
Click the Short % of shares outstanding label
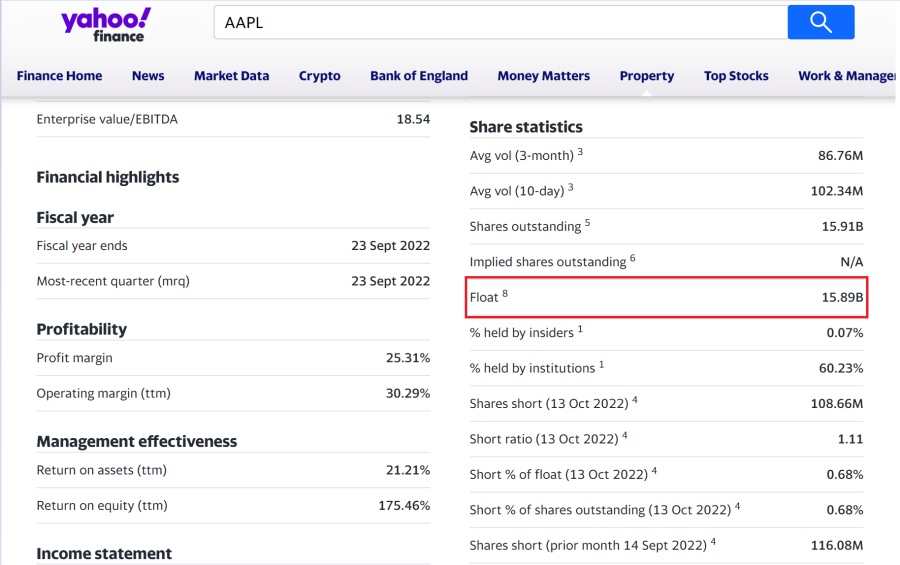tap(604, 510)
